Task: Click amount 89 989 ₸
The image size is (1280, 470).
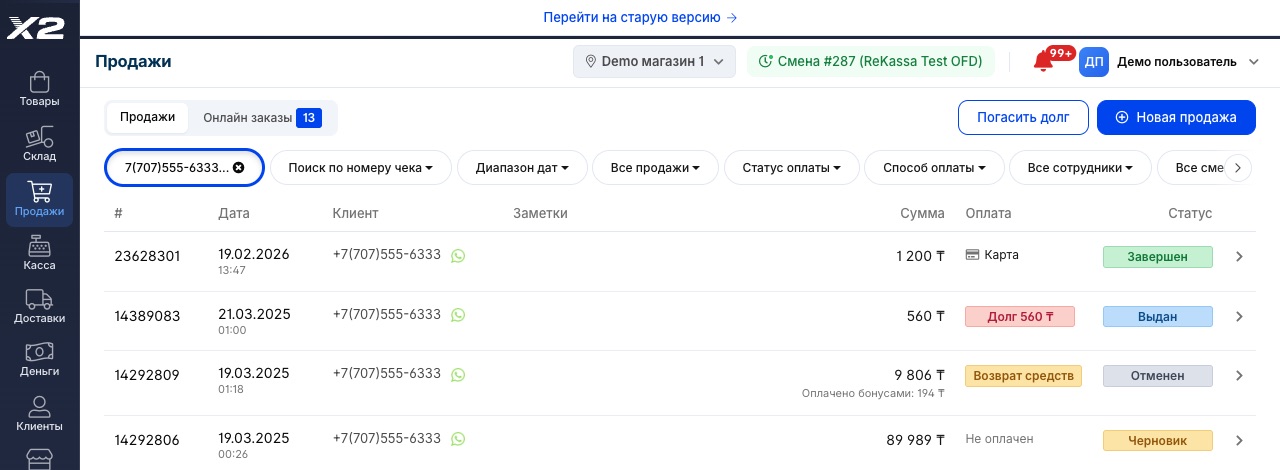Action: coord(915,440)
